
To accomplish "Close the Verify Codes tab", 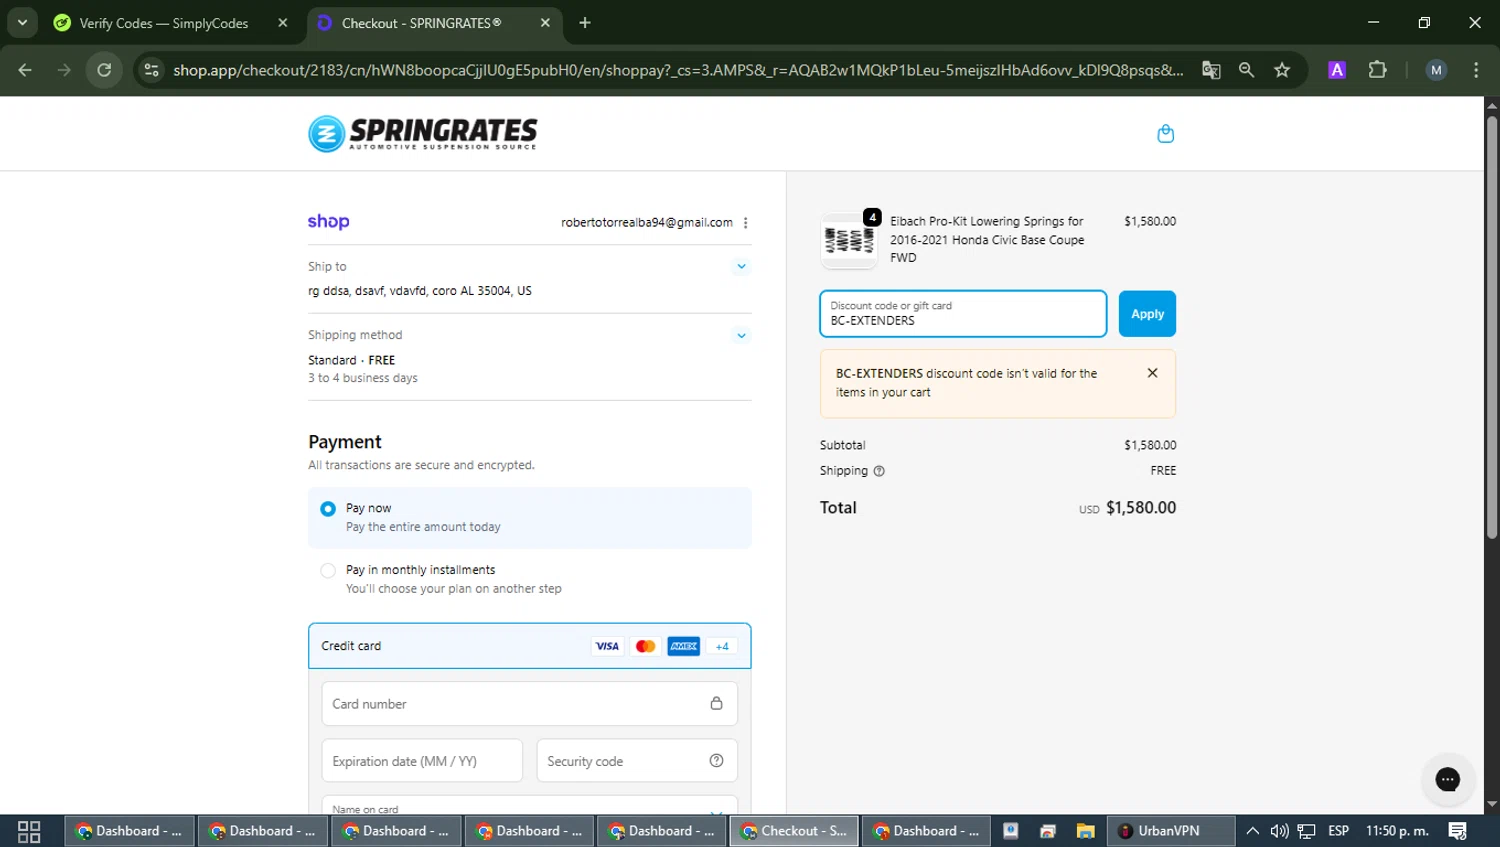I will pyautogui.click(x=283, y=23).
